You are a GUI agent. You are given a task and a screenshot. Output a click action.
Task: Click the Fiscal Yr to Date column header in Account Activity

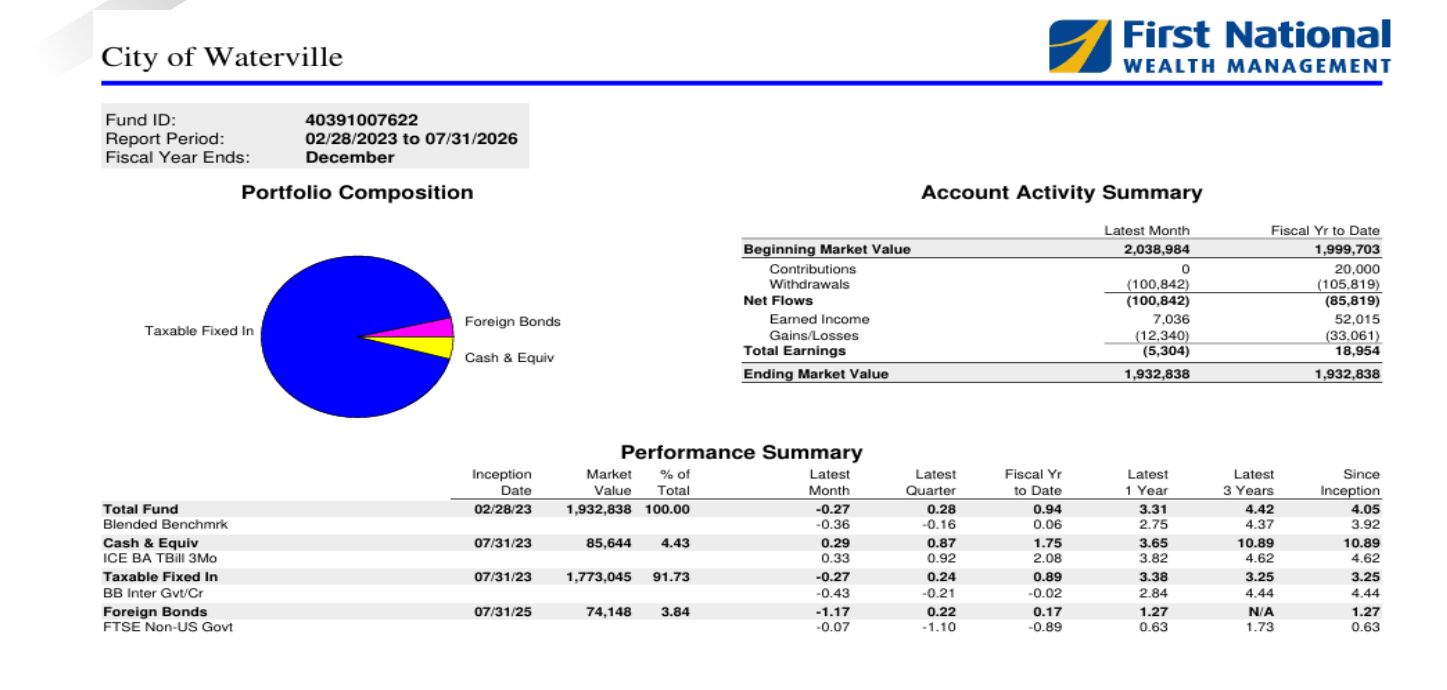tap(1325, 231)
